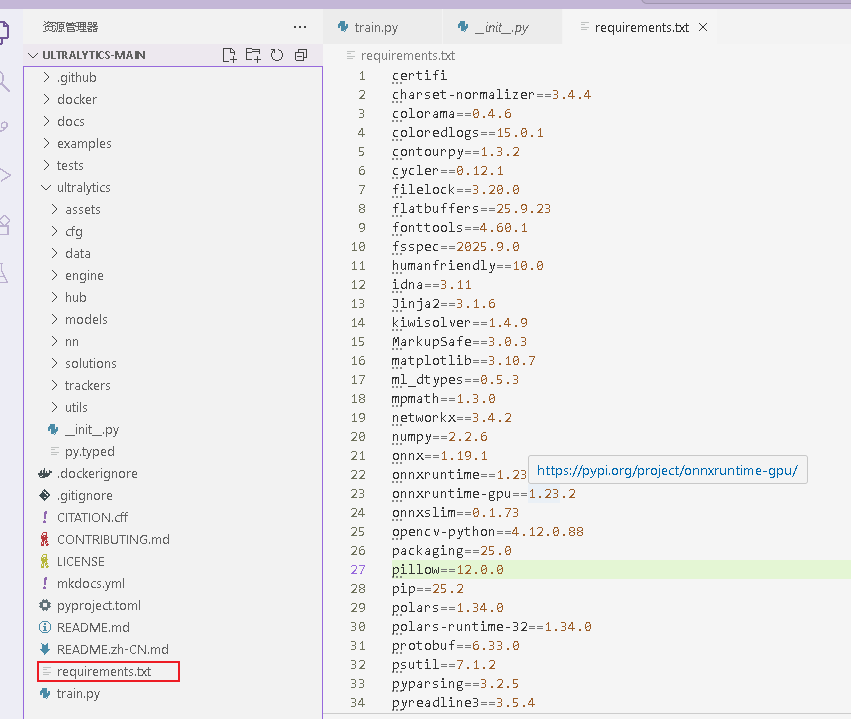Close the requirements.txt editor tab
The height and width of the screenshot is (719, 851).
[x=703, y=27]
